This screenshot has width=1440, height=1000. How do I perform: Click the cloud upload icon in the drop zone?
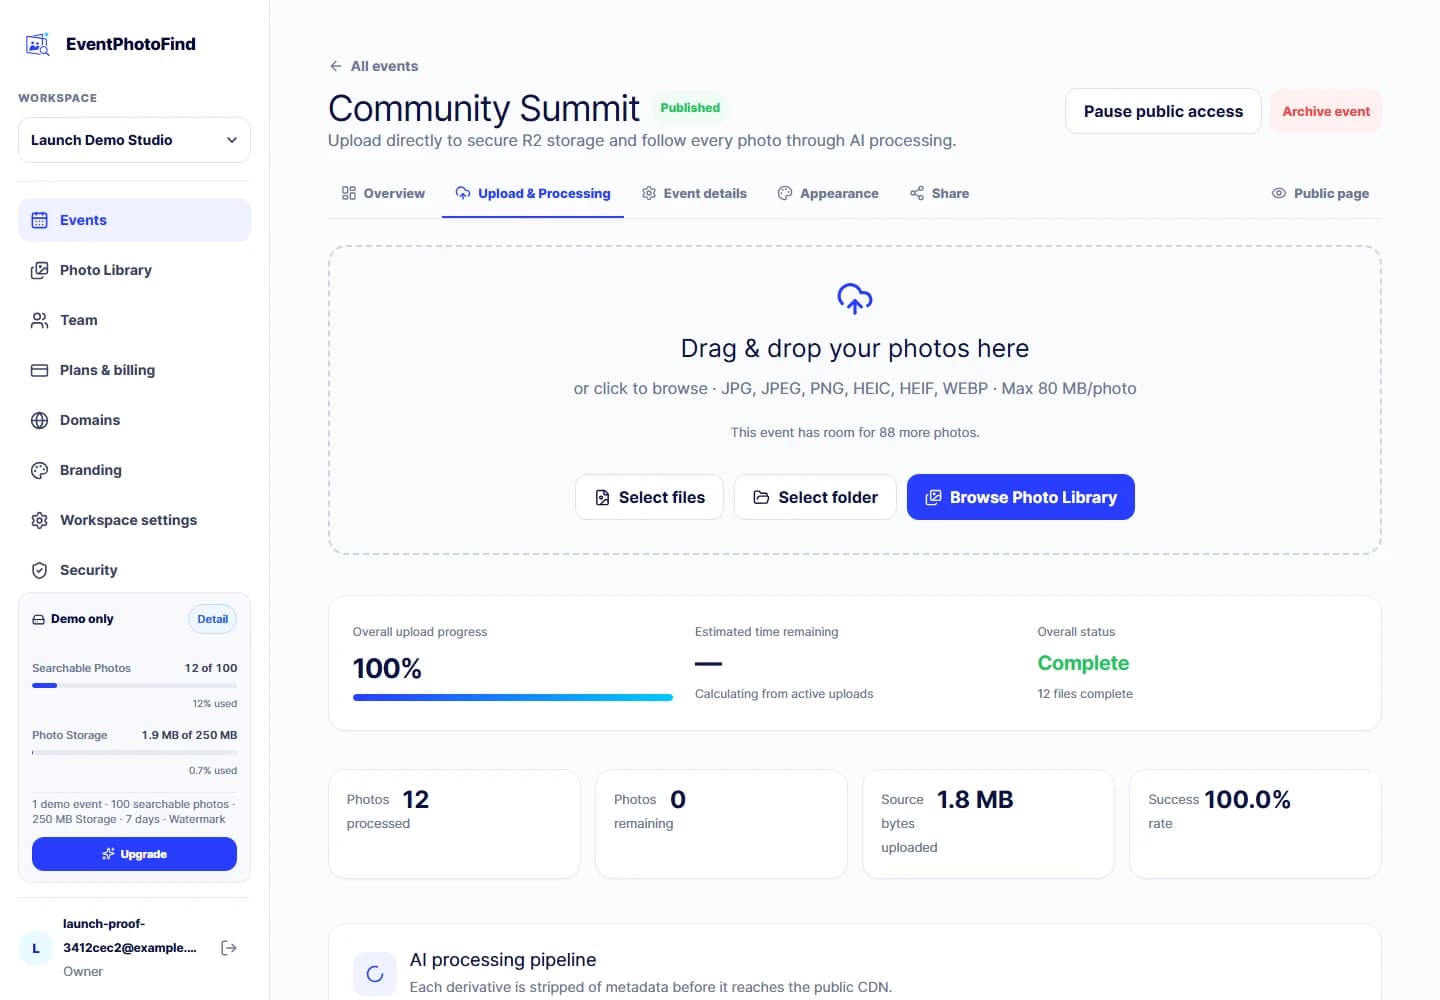click(855, 298)
